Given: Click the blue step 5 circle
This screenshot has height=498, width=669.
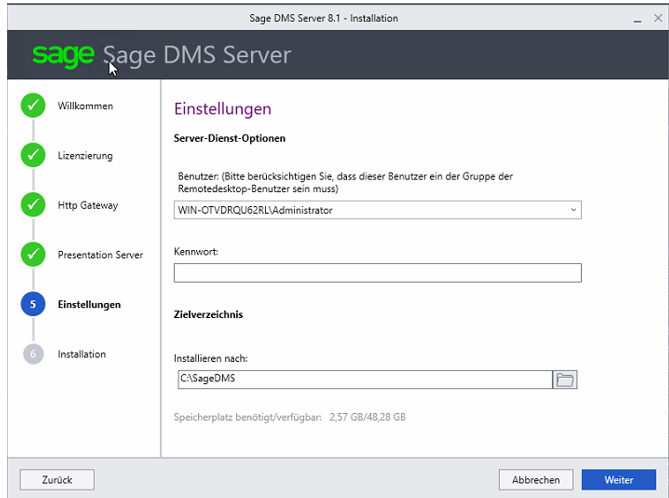Looking at the screenshot, I should (33, 305).
